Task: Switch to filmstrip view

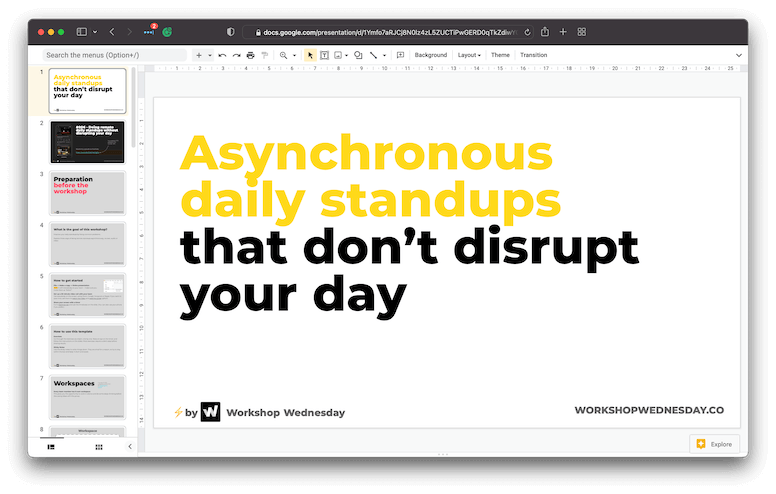Action: pos(51,447)
